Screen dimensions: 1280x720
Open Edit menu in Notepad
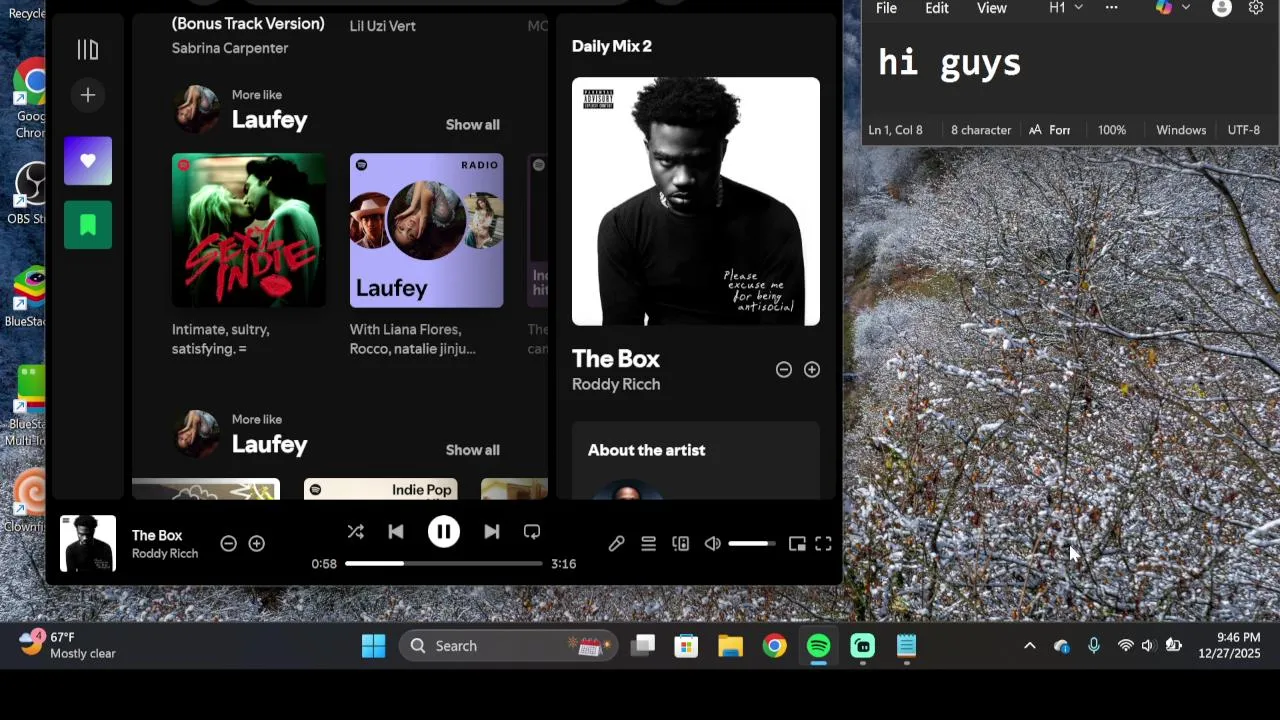tap(937, 8)
